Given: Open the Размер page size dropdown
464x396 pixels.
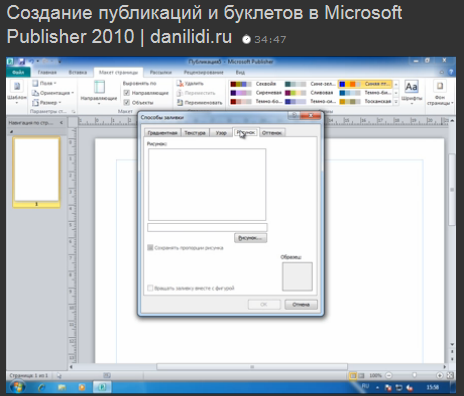Looking at the screenshot, I should 47,103.
